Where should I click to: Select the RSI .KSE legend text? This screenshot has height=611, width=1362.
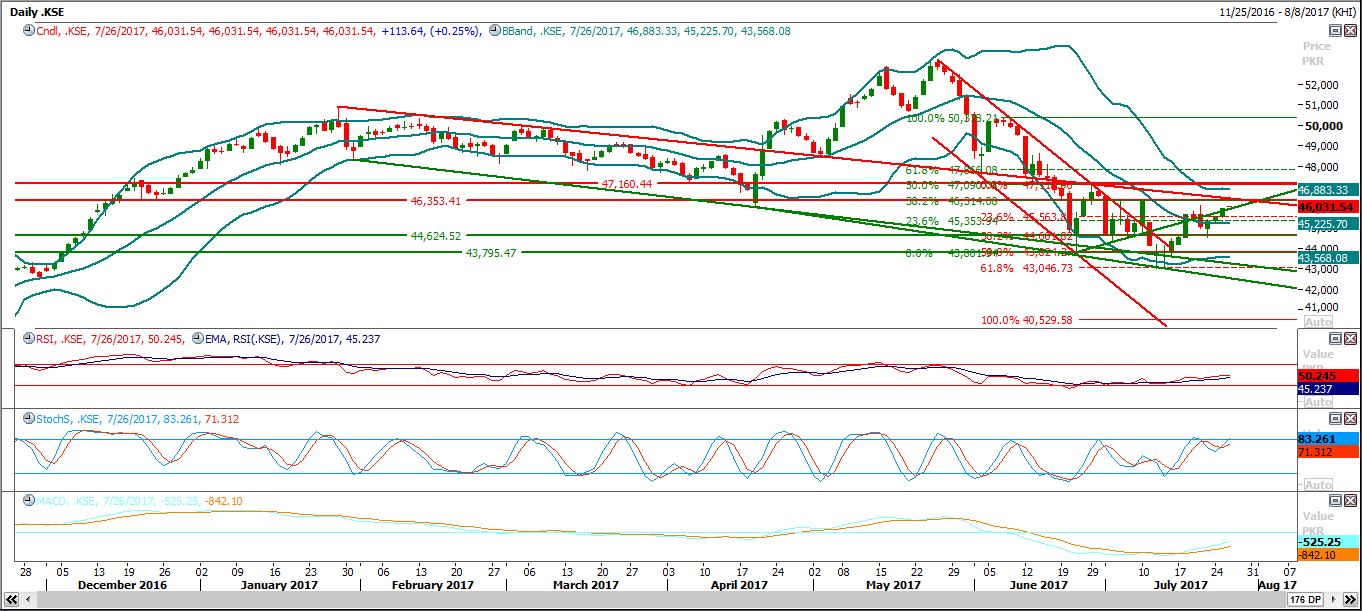click(x=110, y=339)
